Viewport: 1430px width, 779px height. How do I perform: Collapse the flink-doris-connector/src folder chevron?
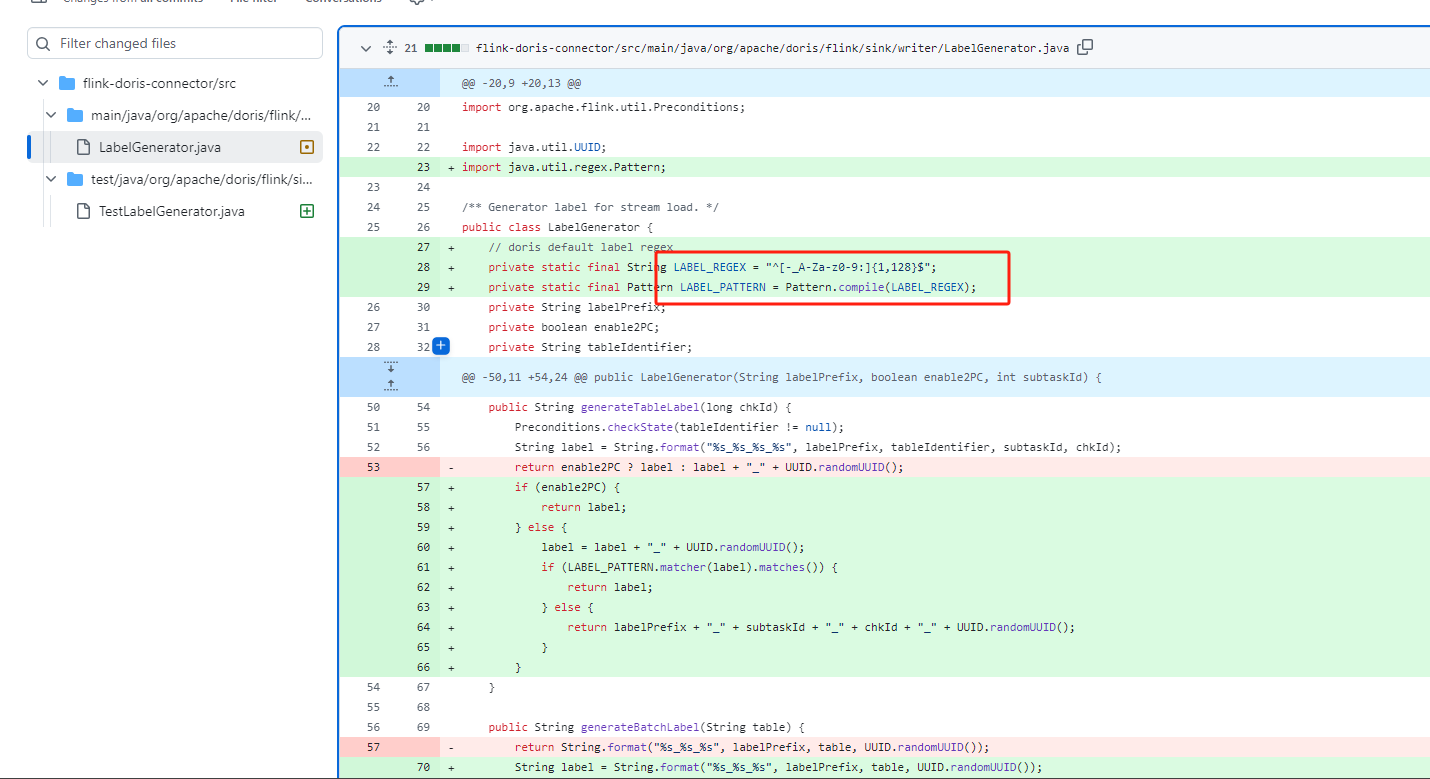42,83
